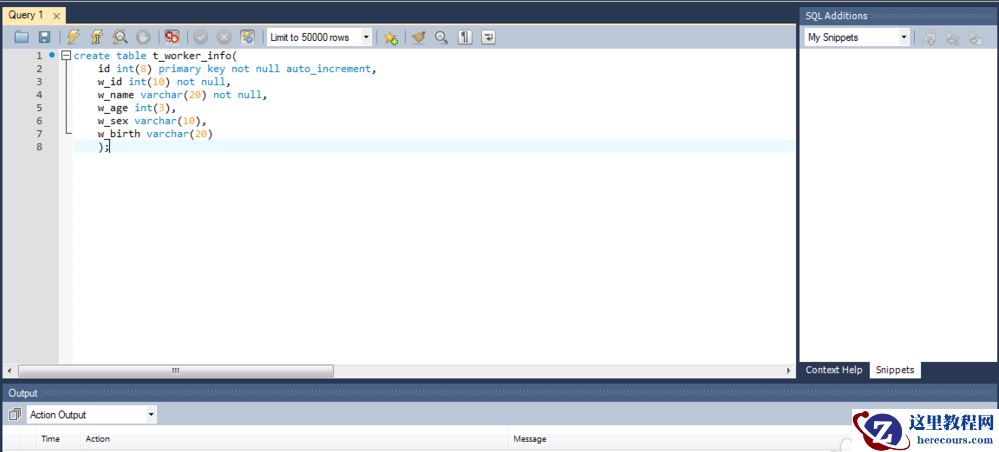Select the Query 1 tab
This screenshot has height=452, width=999.
[26, 15]
